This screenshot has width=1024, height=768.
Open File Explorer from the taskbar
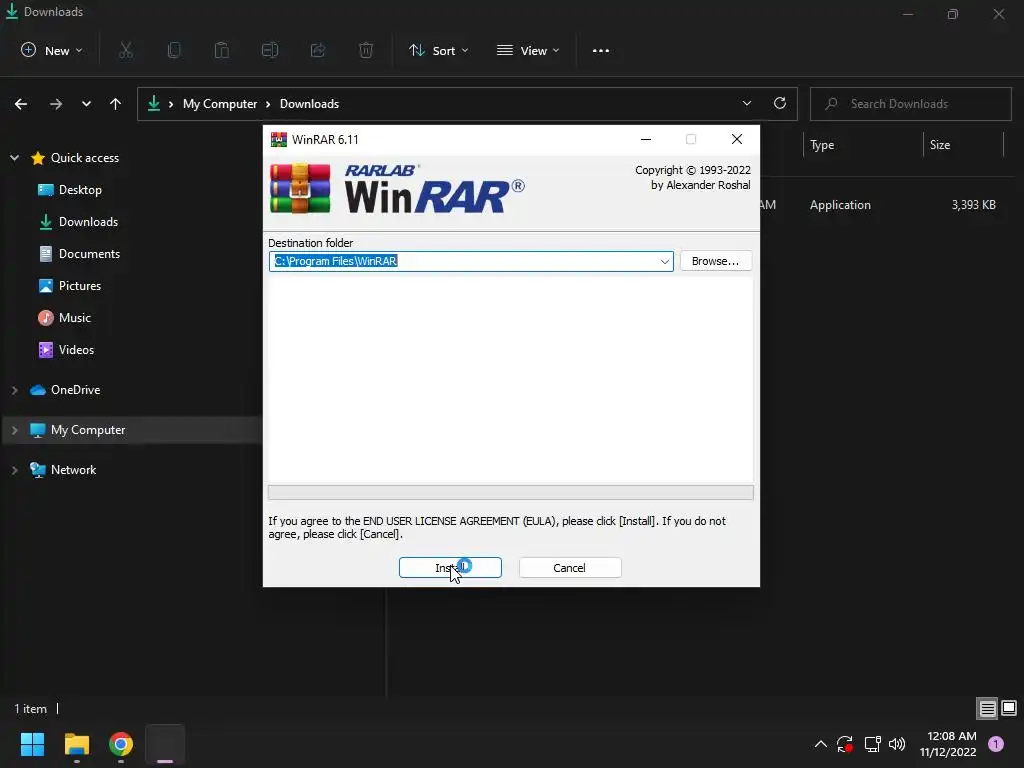pos(76,744)
